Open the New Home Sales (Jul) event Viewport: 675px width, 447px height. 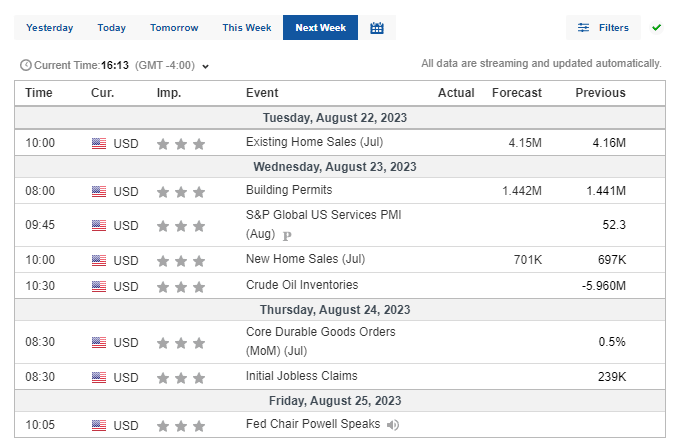[x=305, y=259]
